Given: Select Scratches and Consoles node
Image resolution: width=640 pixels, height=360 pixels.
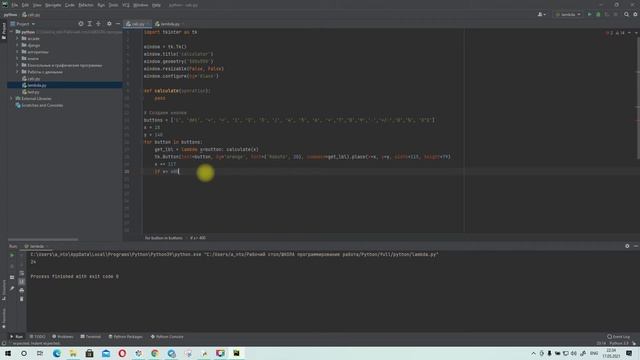Looking at the screenshot, I should pyautogui.click(x=39, y=105).
